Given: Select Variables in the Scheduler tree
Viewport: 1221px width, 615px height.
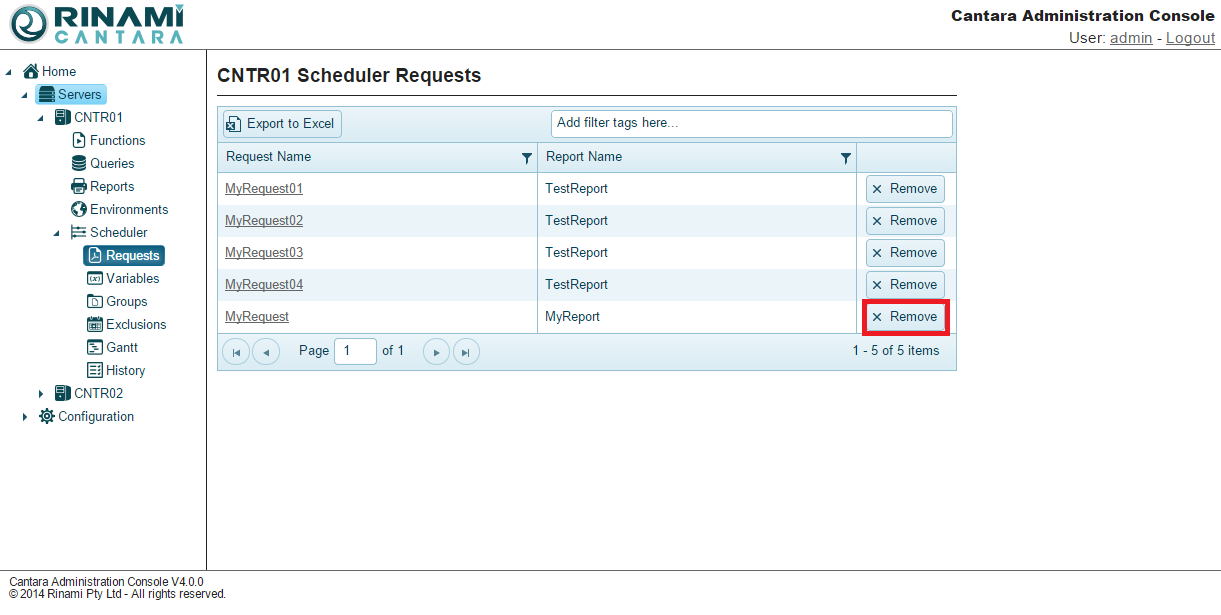Looking at the screenshot, I should pyautogui.click(x=132, y=279).
